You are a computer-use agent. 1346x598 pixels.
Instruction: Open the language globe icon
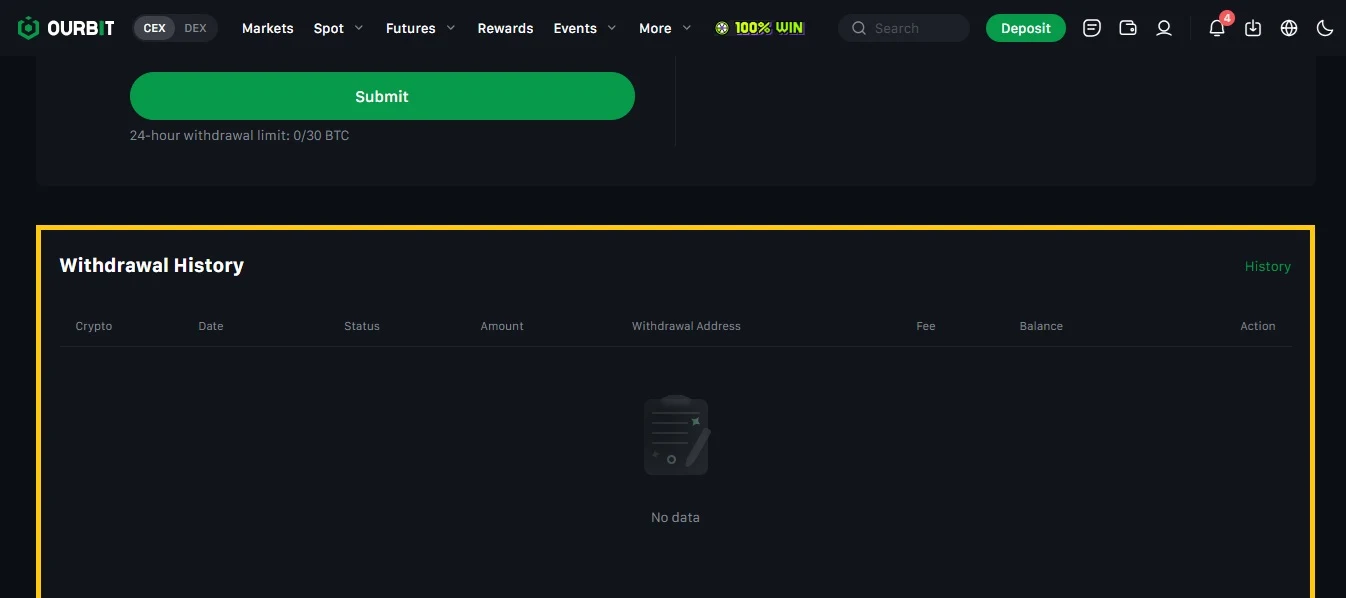click(x=1289, y=28)
